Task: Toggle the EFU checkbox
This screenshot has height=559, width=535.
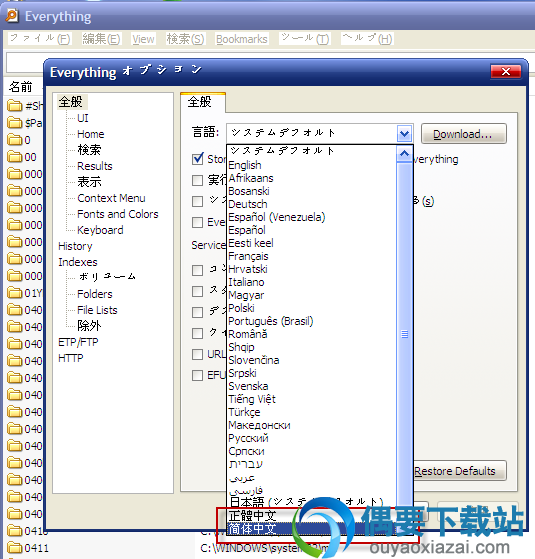Action: pos(197,375)
